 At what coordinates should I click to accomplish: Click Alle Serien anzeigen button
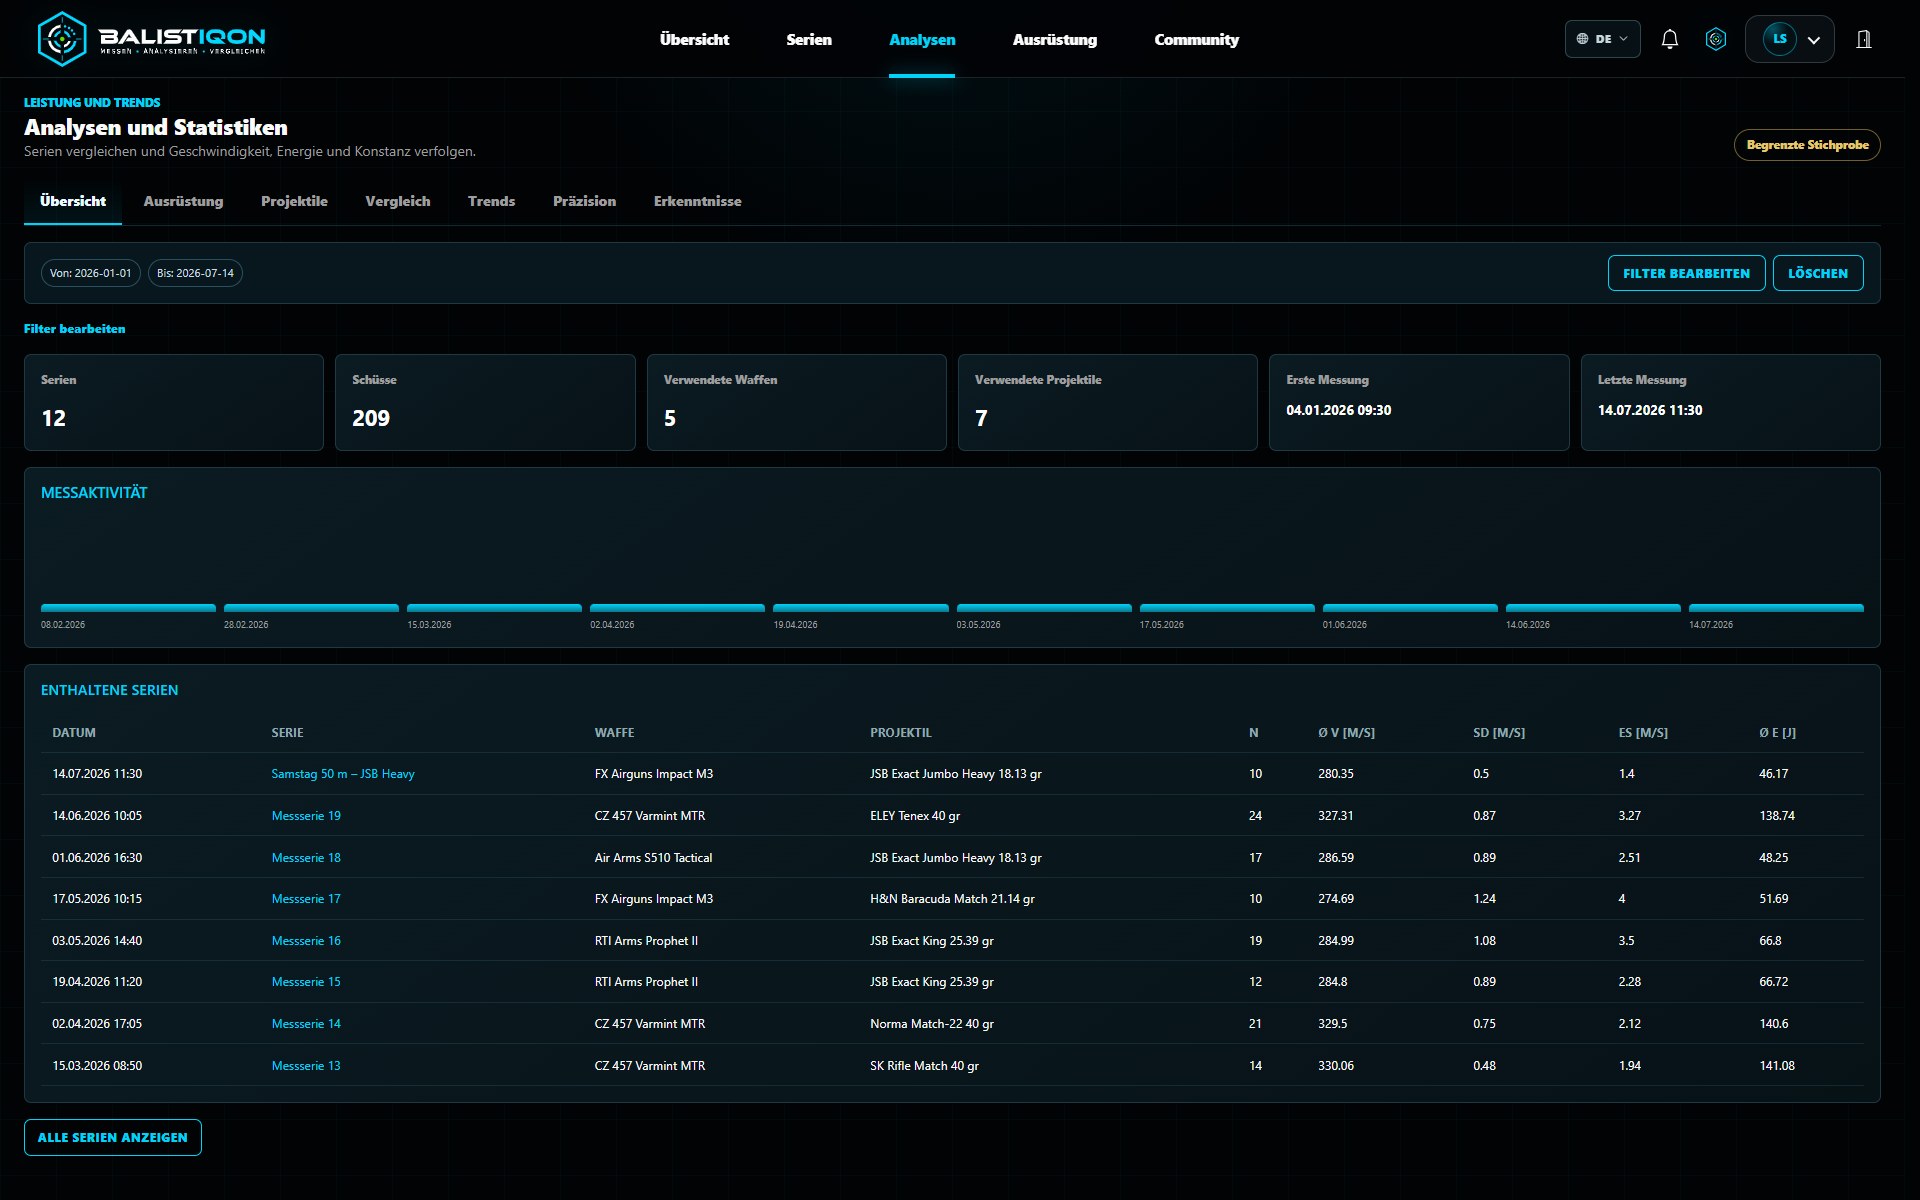coord(113,1137)
